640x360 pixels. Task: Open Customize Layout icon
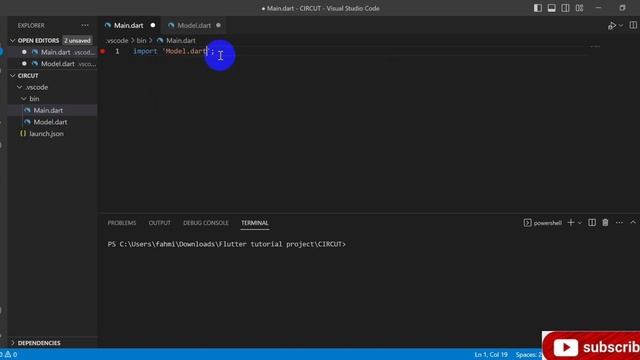click(579, 8)
